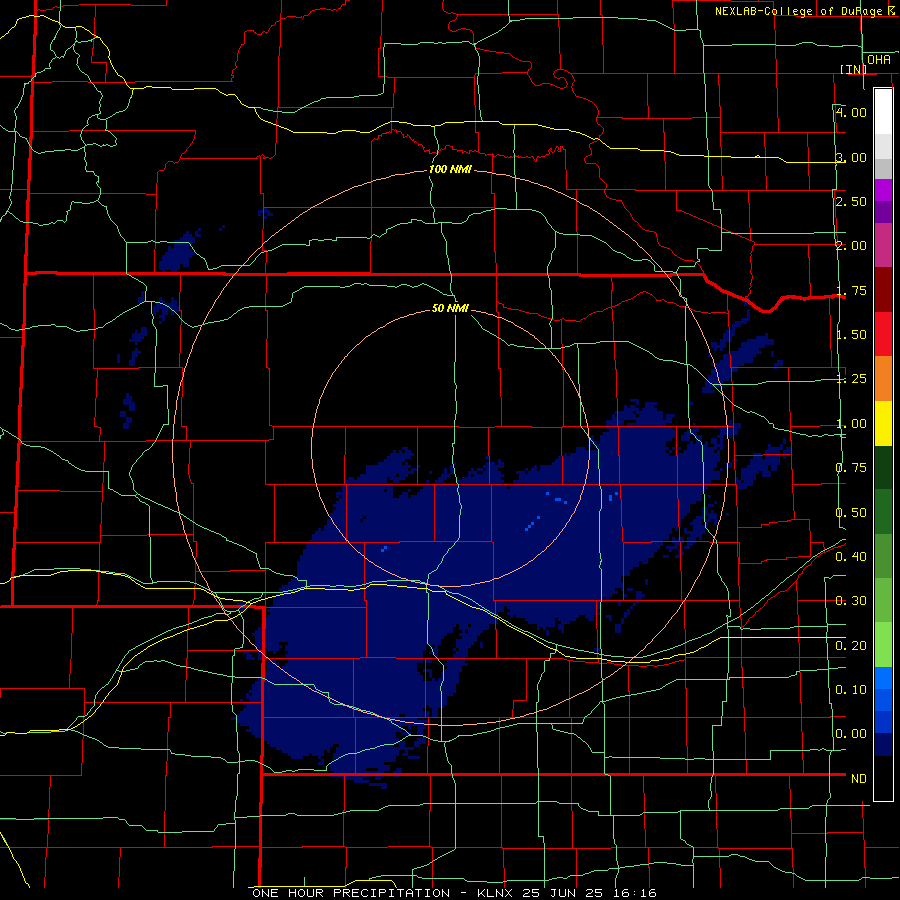Select the '0.50' legend value

(x=851, y=513)
